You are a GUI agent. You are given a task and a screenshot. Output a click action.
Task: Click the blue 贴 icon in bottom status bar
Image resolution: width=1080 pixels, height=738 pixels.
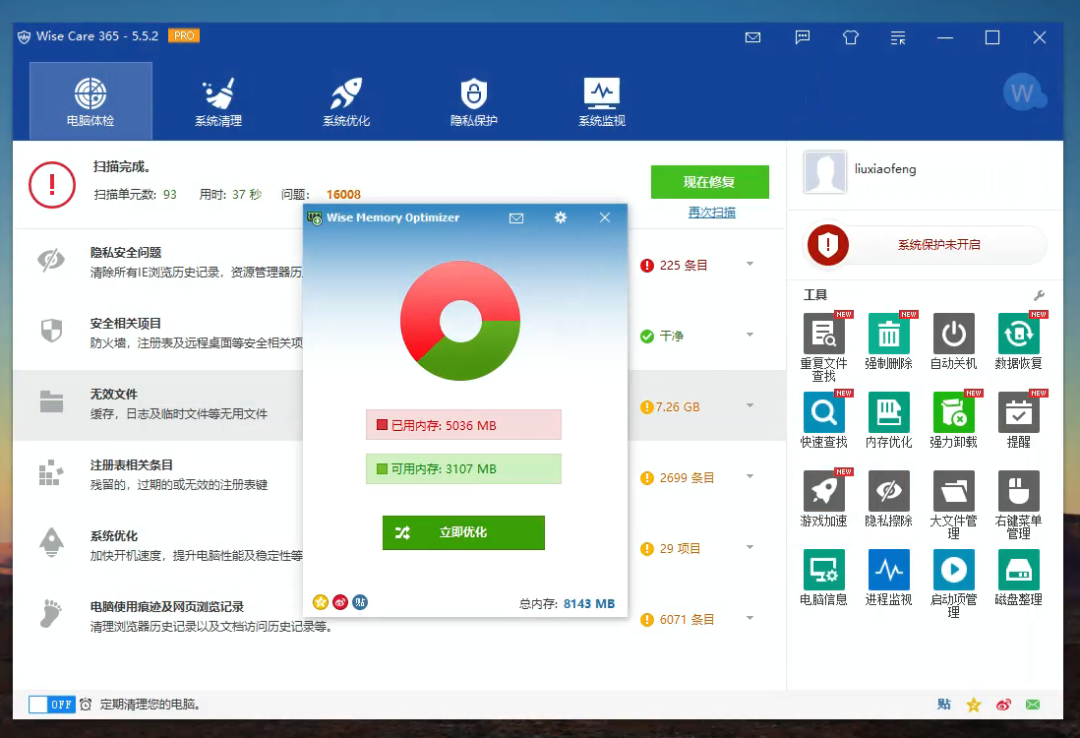(x=944, y=704)
